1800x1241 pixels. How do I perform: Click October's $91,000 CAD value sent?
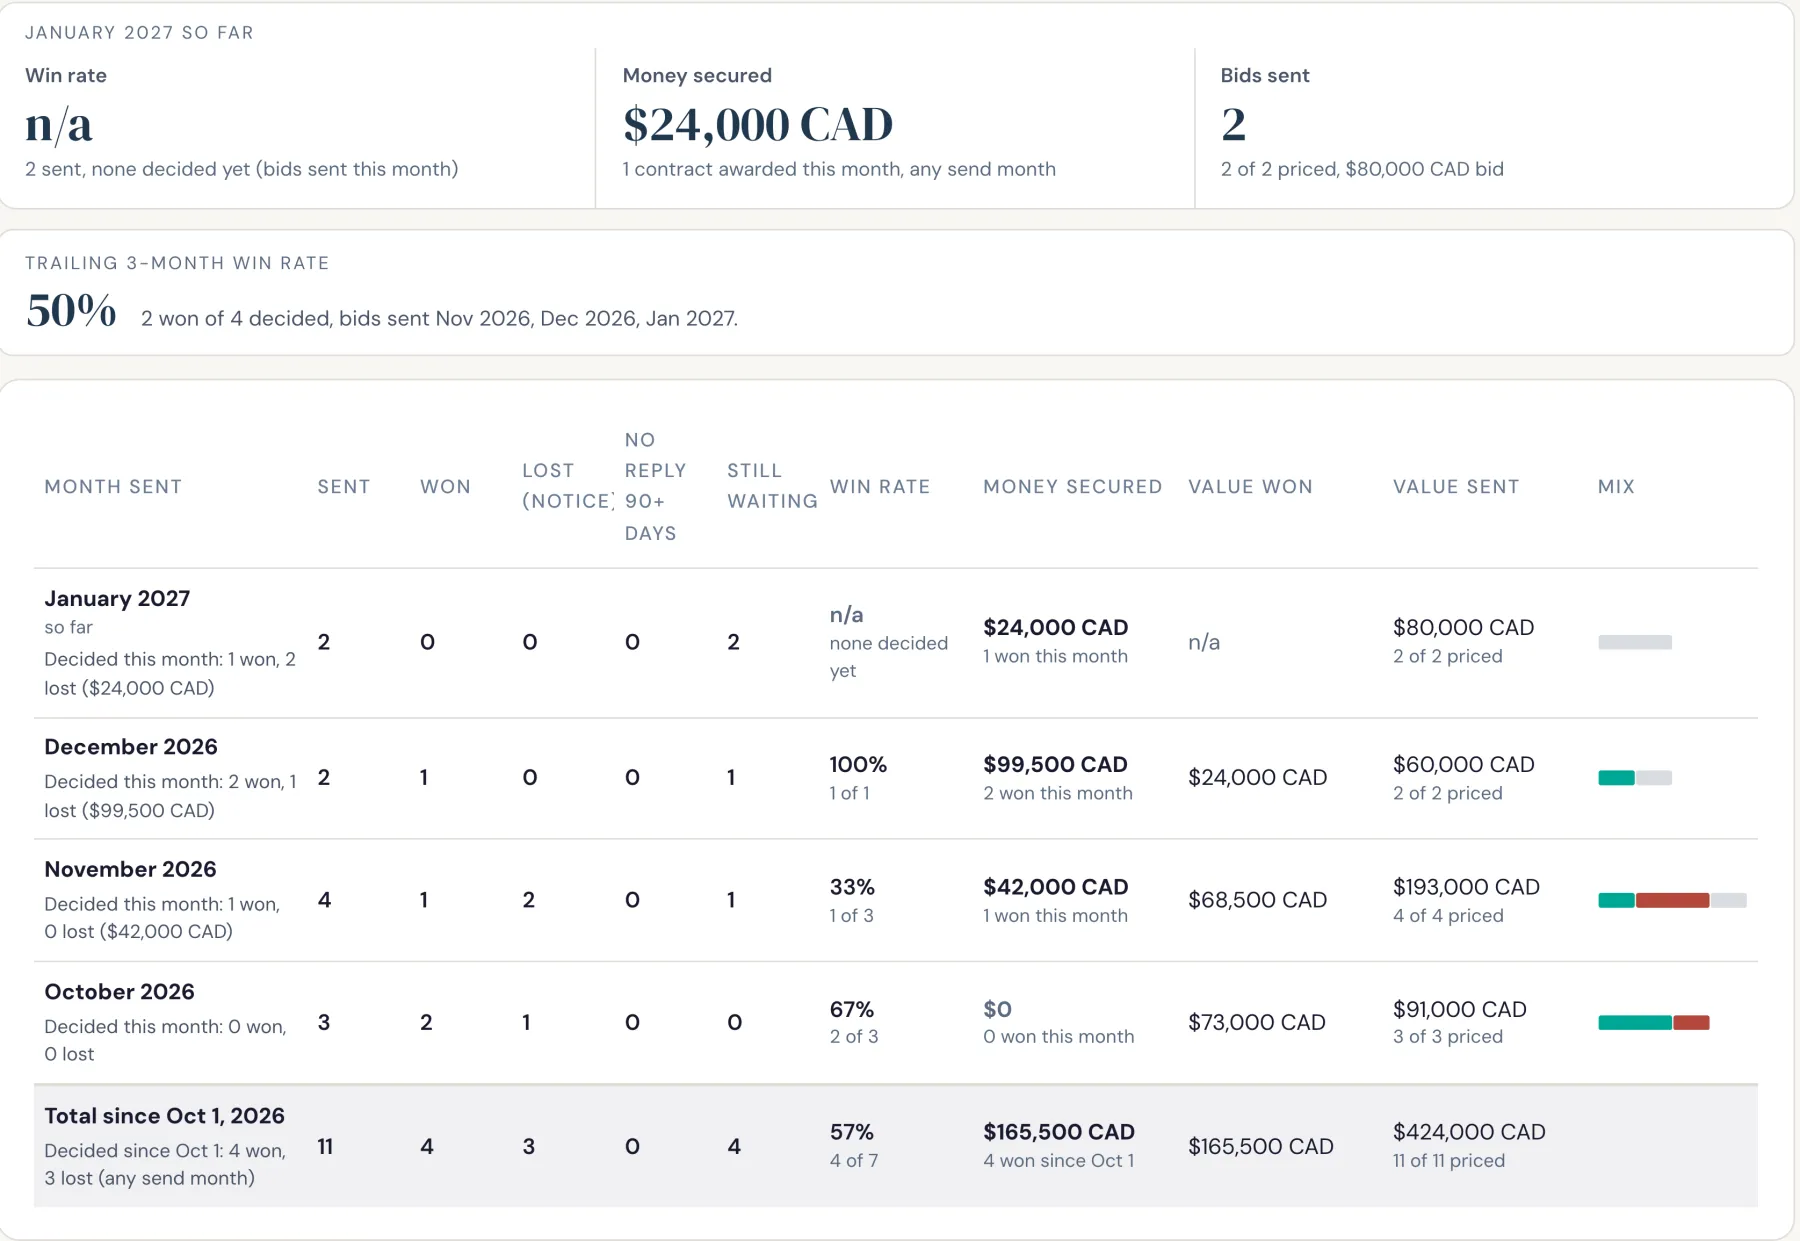[1459, 1009]
